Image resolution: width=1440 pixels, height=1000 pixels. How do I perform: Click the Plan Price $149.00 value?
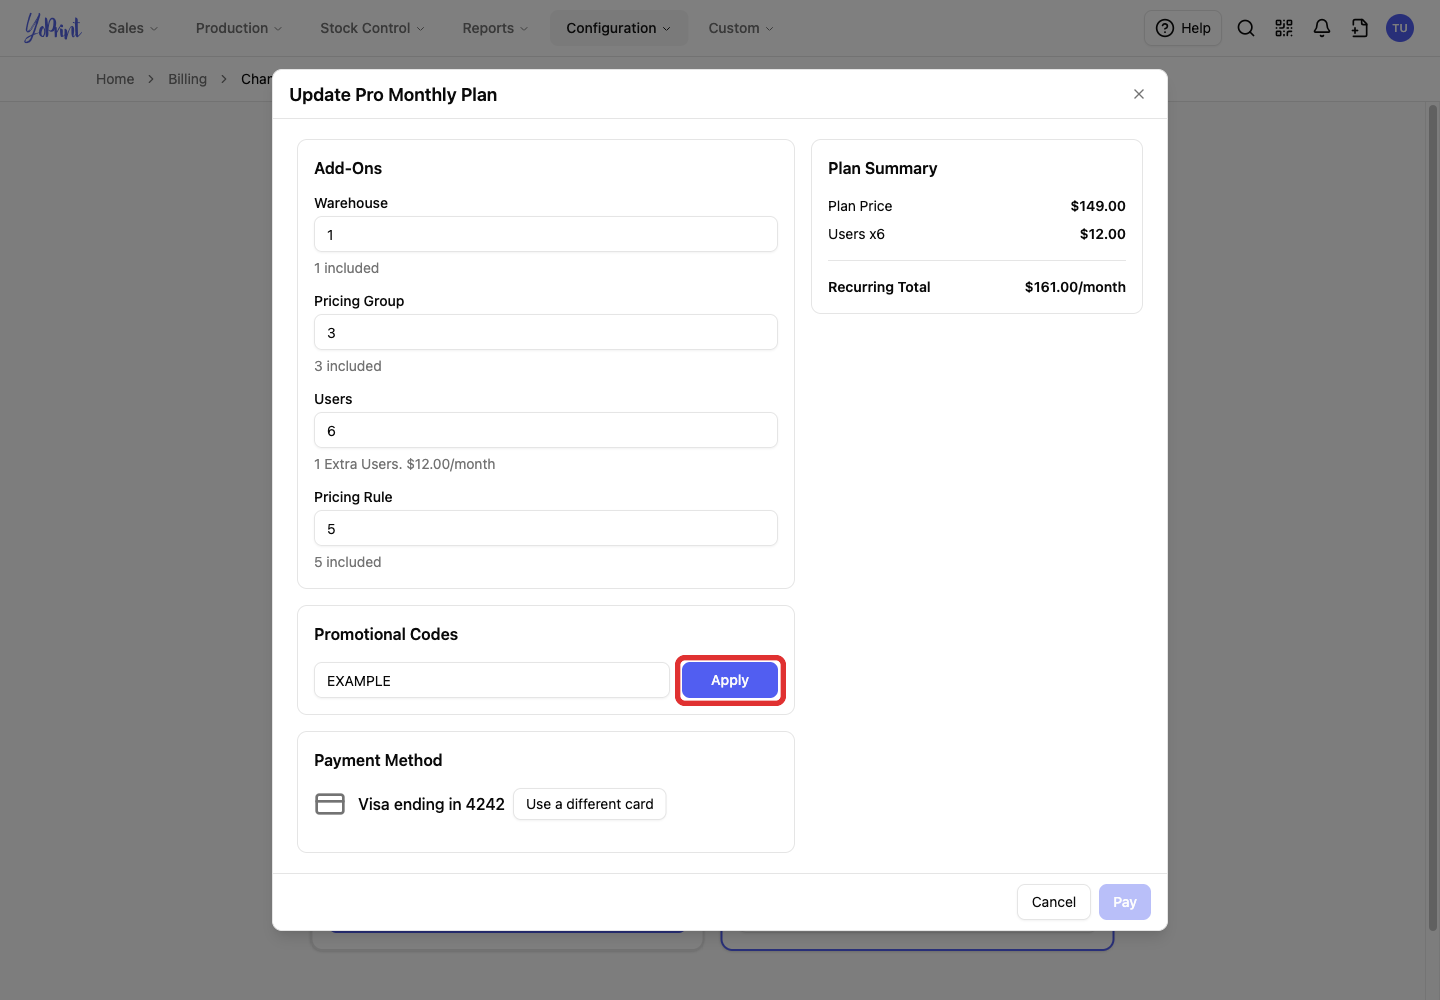click(1098, 206)
